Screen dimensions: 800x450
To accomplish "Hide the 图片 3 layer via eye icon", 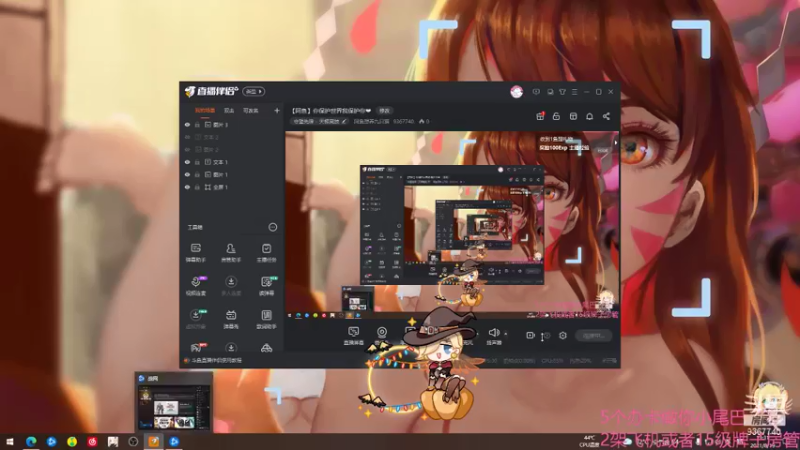I will pos(187,125).
